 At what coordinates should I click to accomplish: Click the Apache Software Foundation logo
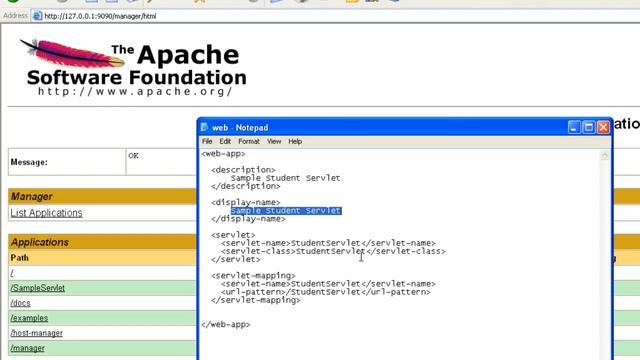[x=134, y=67]
